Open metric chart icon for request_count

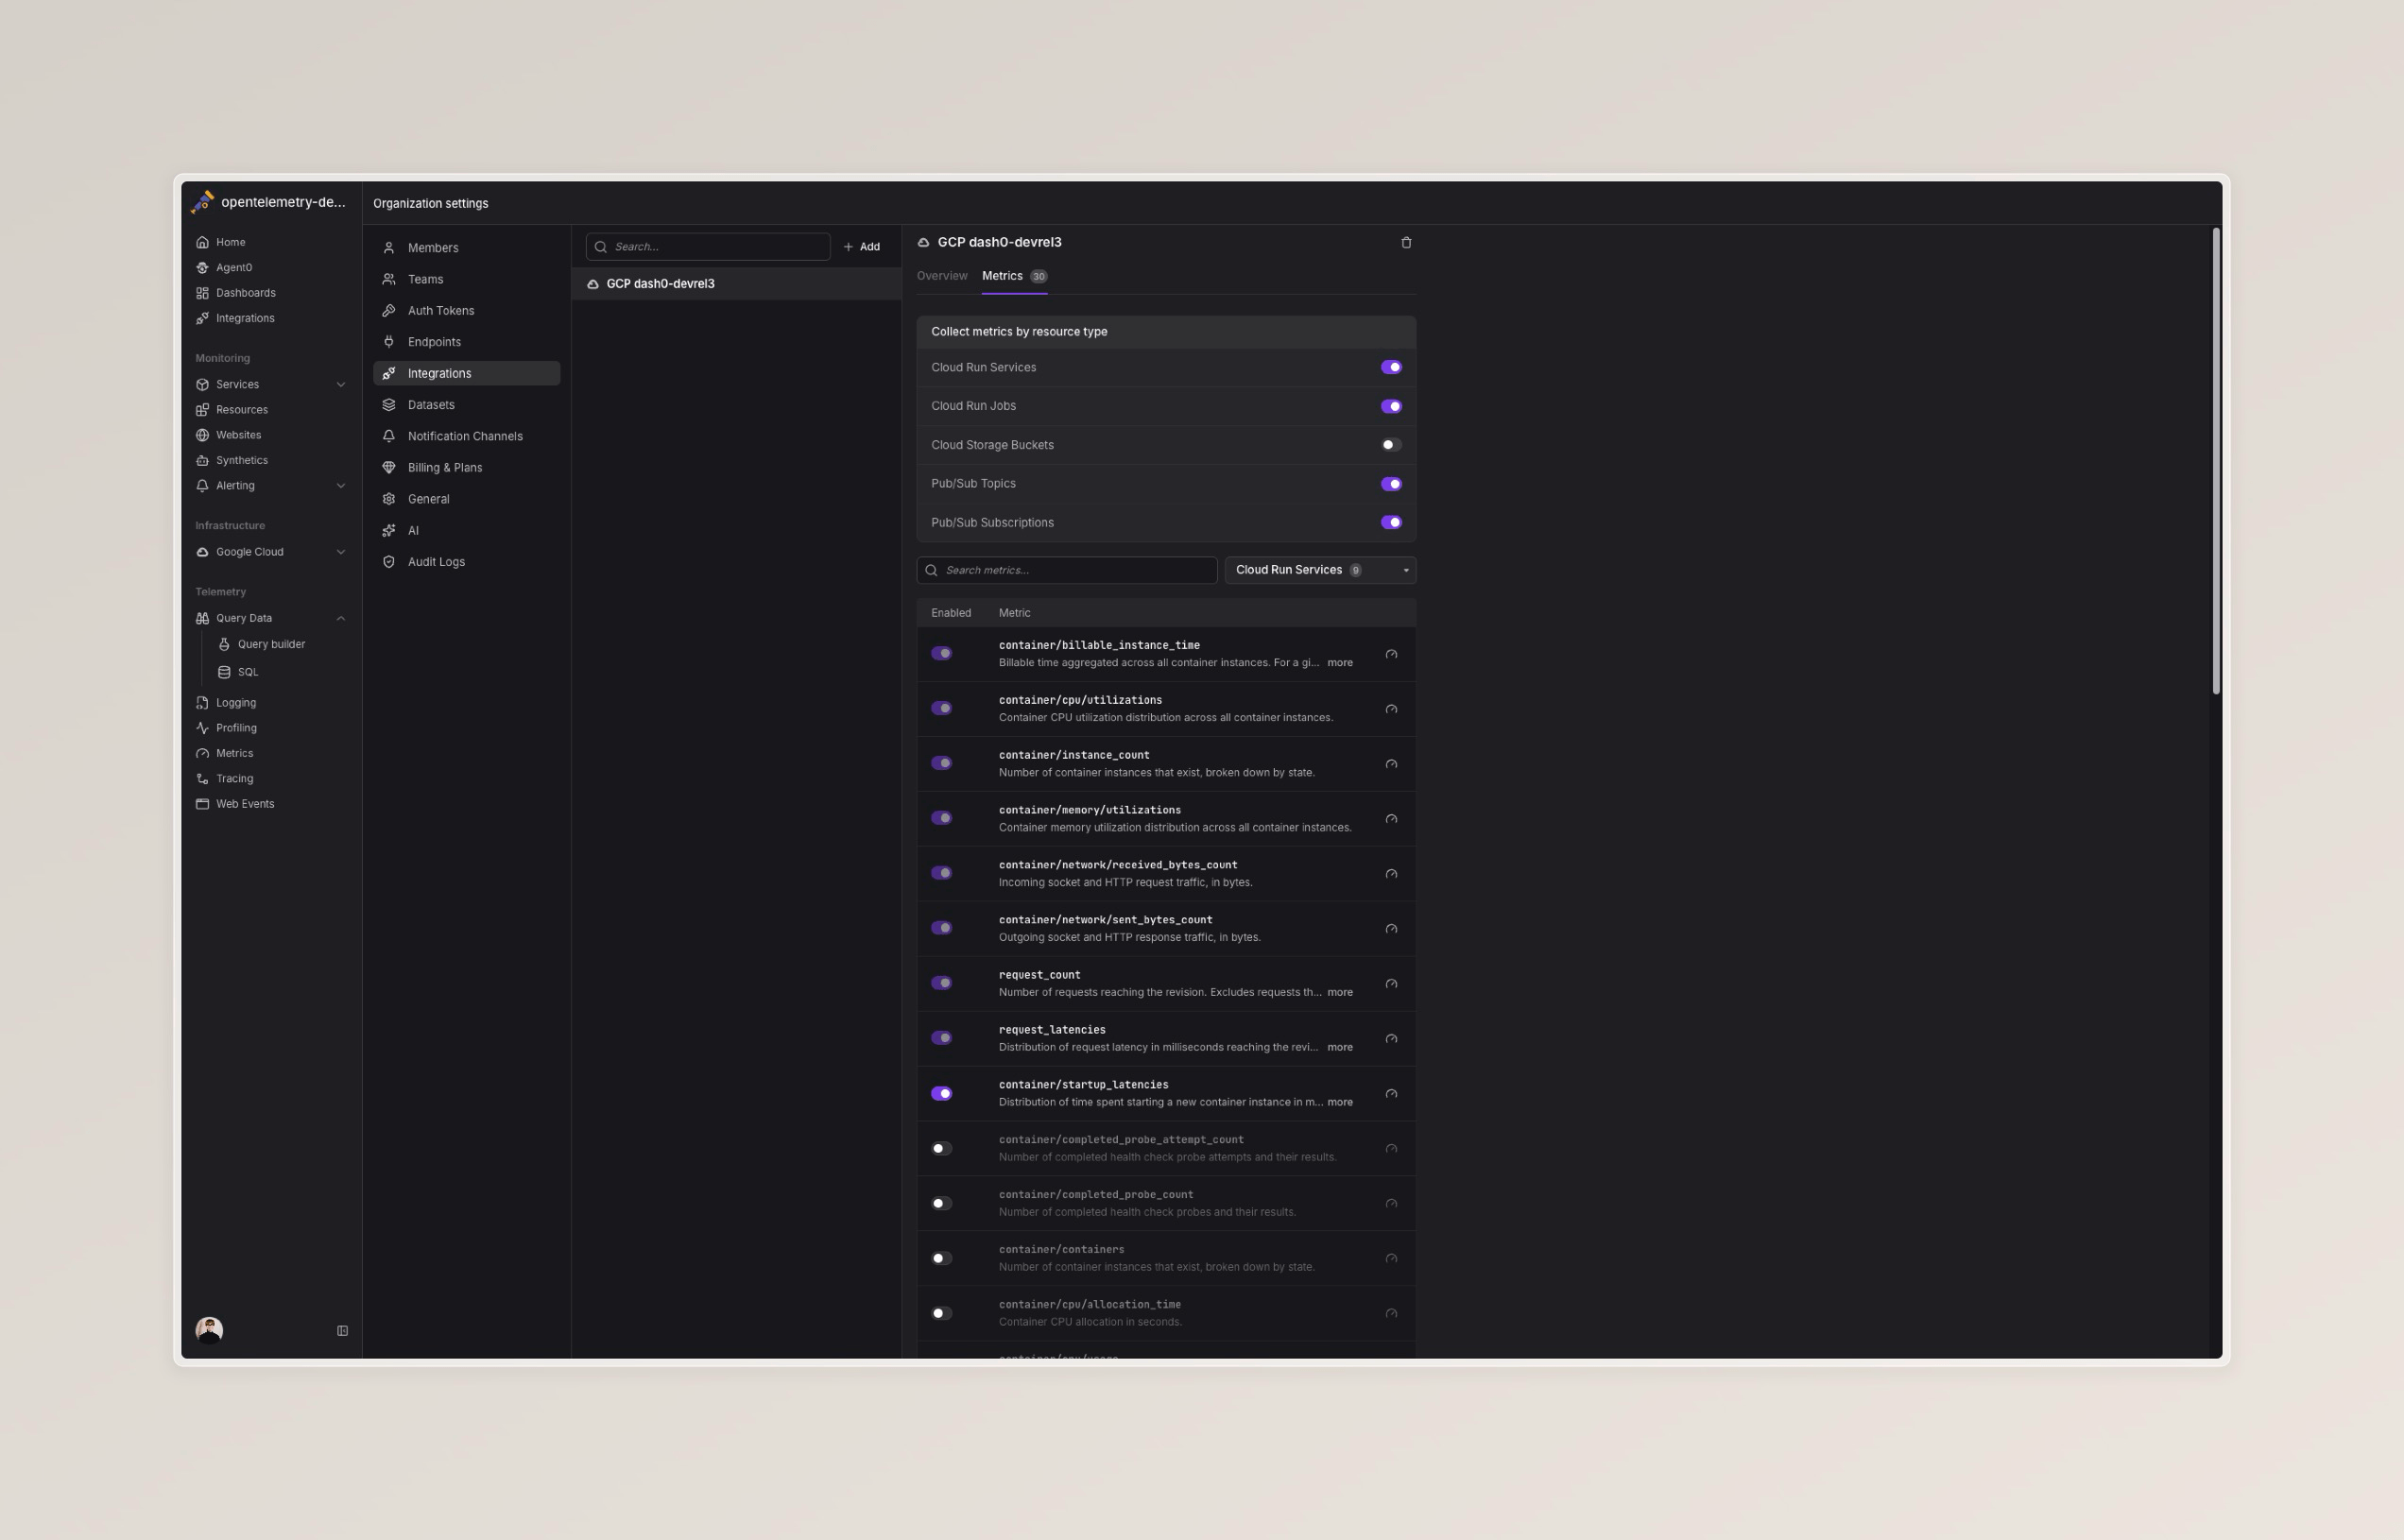point(1391,984)
